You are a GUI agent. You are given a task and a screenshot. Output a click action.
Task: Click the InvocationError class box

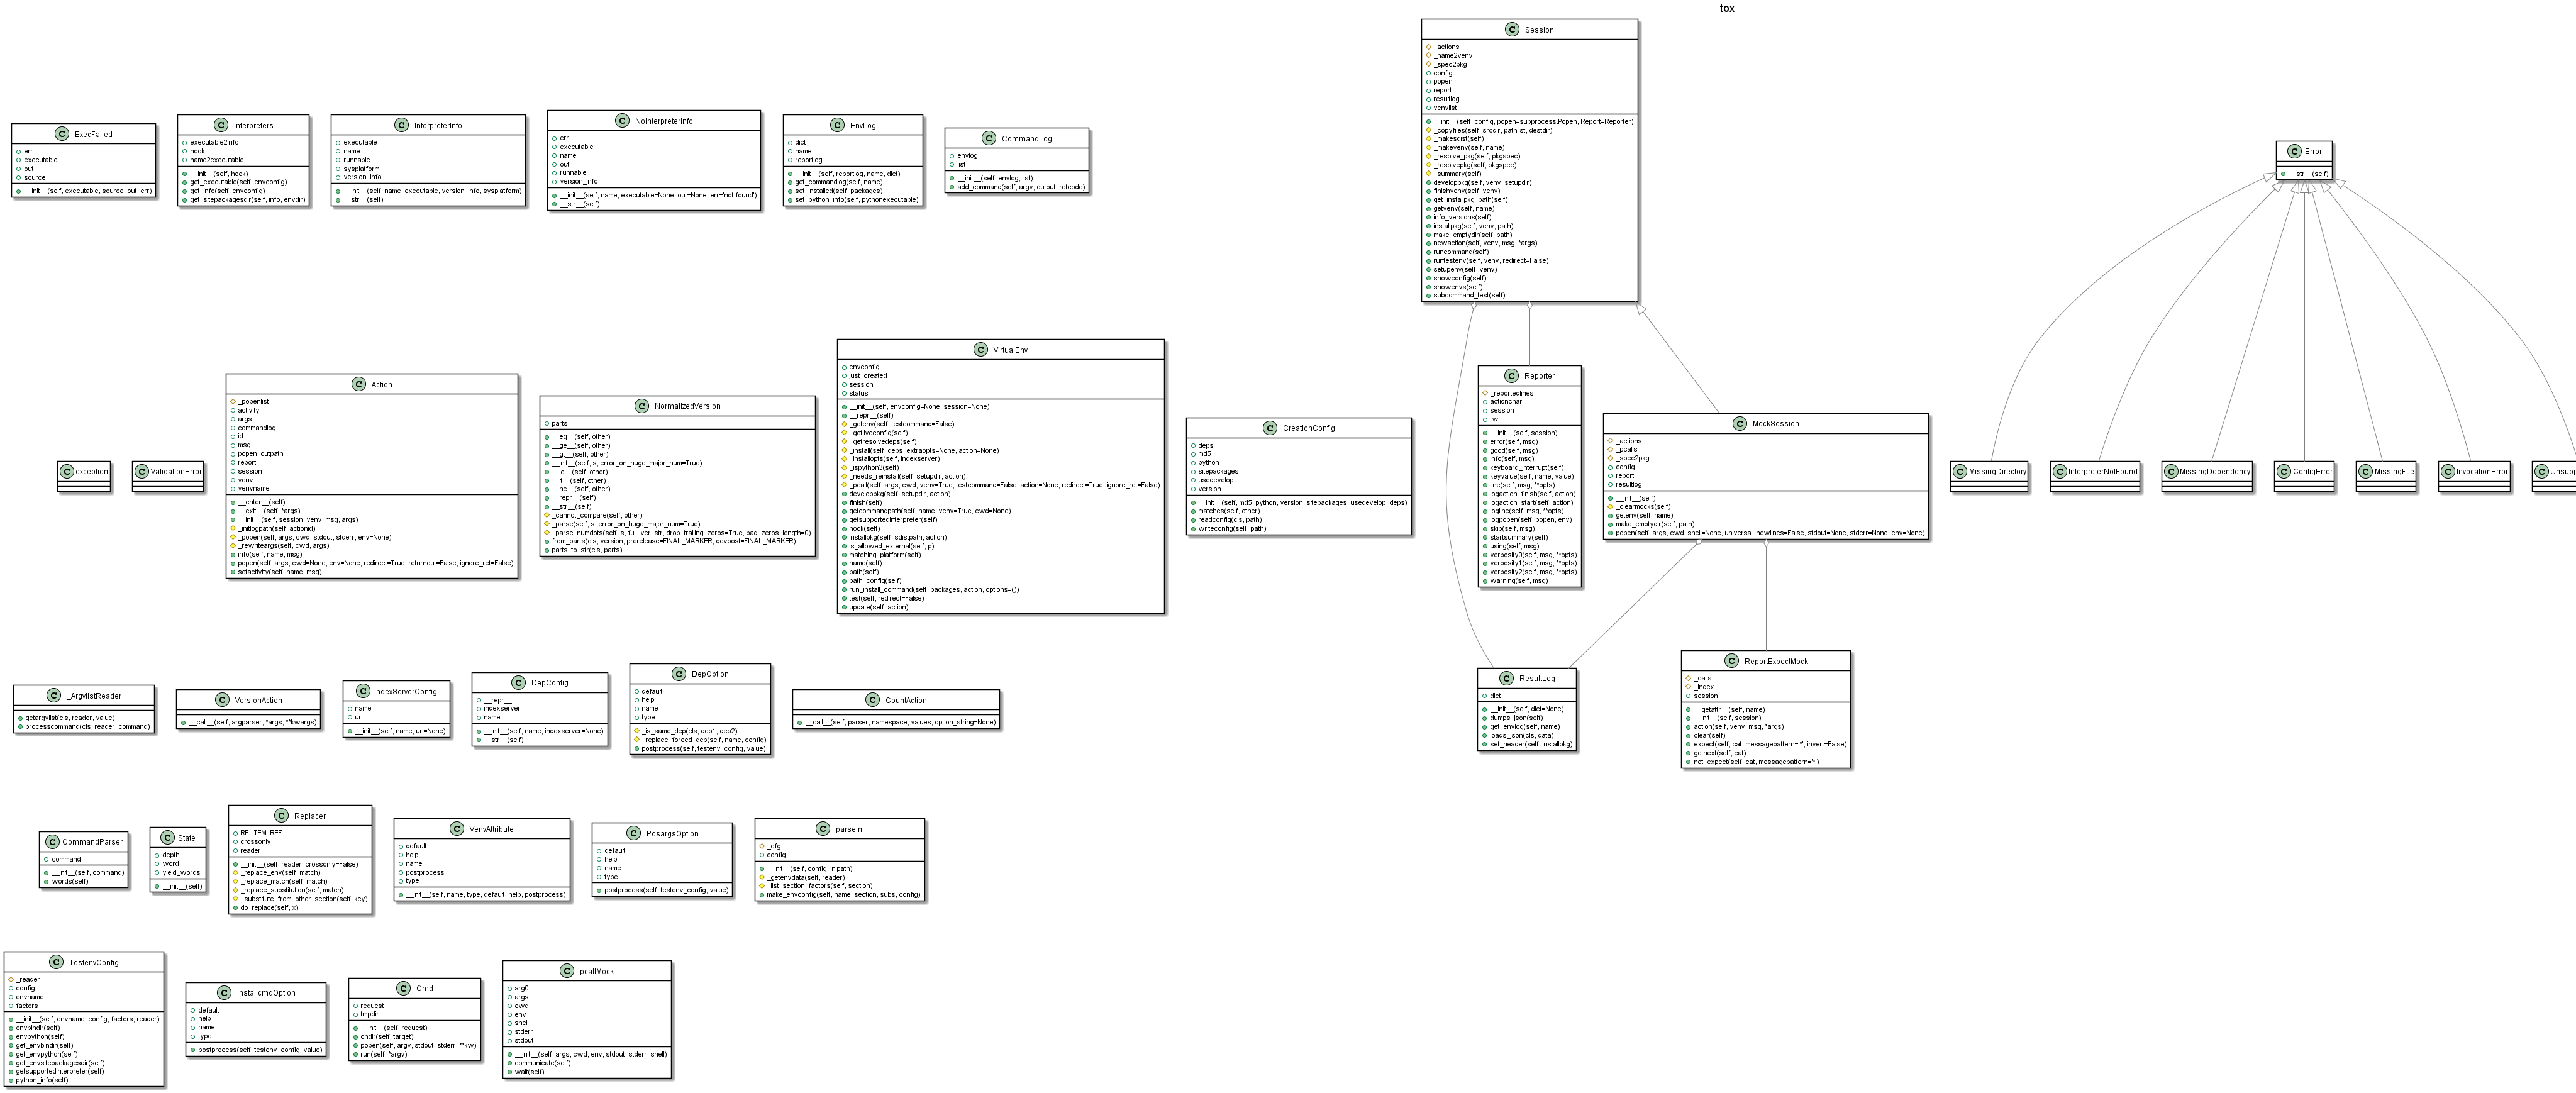(2474, 472)
